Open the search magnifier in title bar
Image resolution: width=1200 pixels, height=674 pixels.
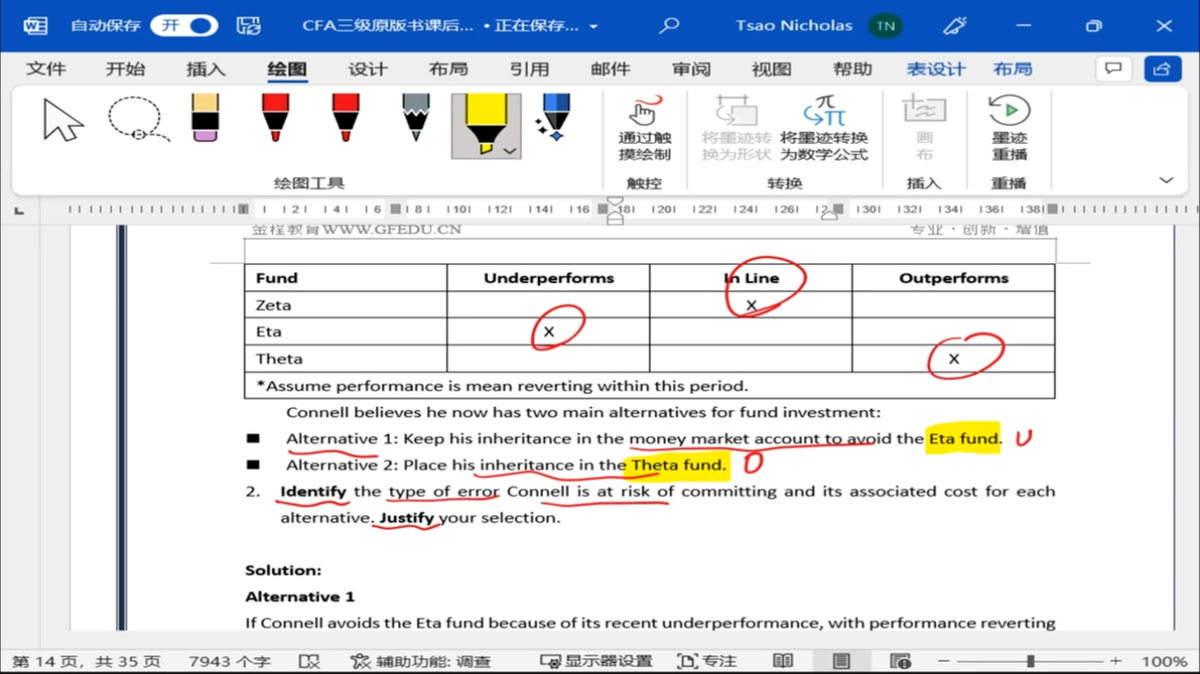[x=670, y=26]
